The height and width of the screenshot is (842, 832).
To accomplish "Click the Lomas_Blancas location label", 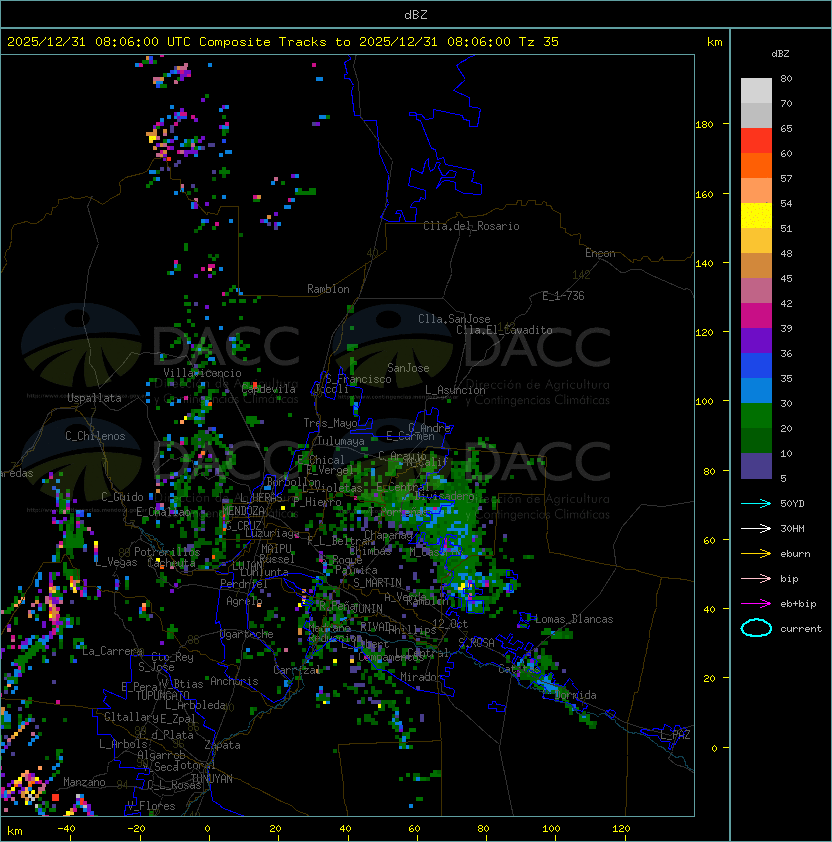I will (574, 619).
